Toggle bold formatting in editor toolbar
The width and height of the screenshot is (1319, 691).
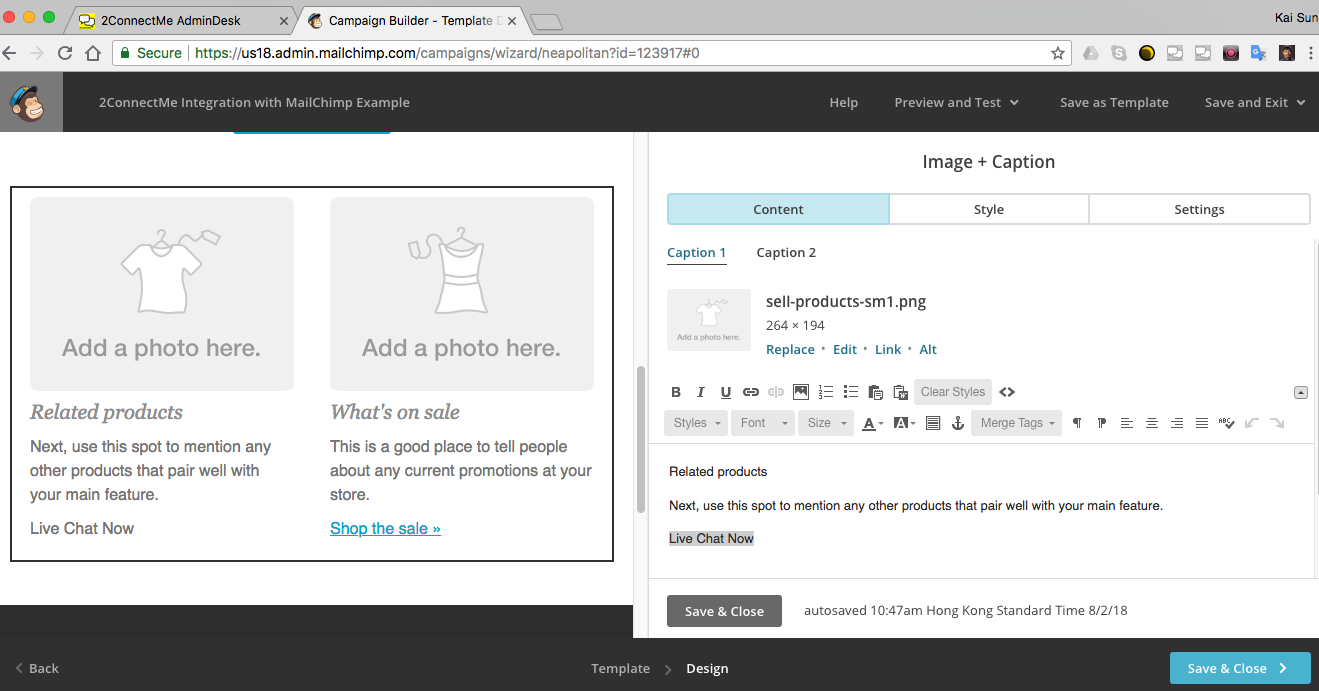[x=676, y=392]
